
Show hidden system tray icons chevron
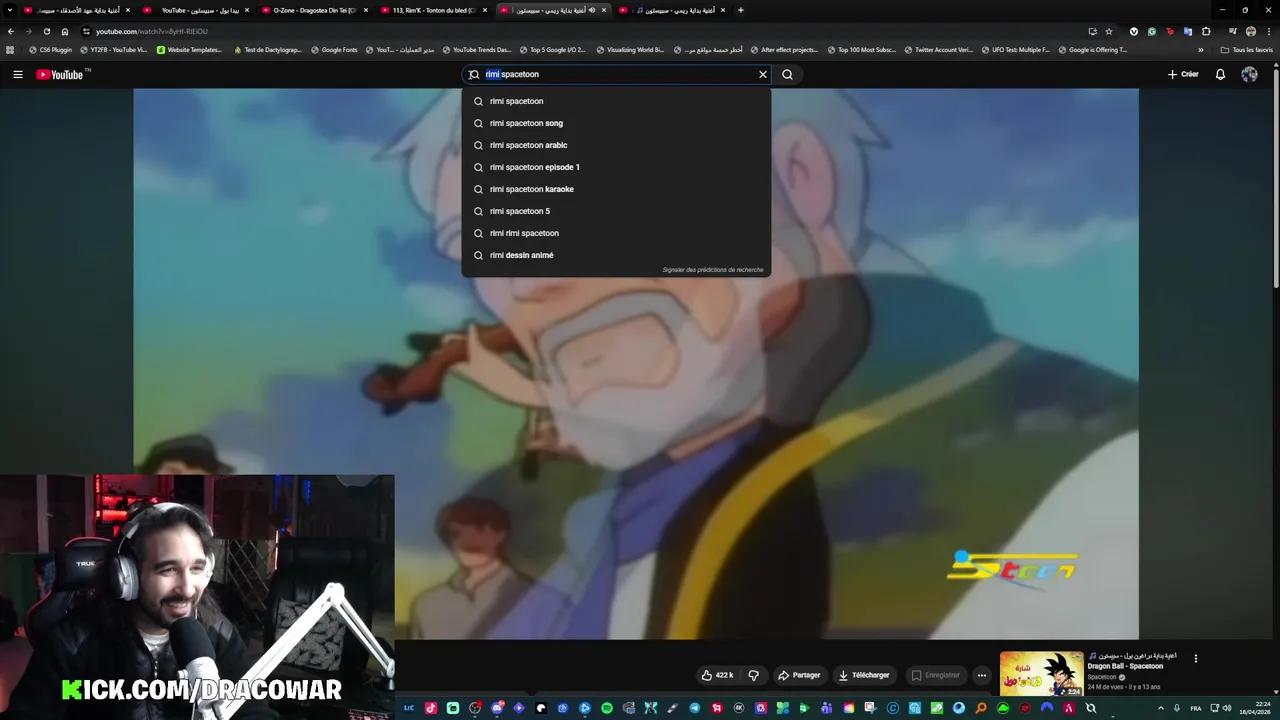point(1160,708)
